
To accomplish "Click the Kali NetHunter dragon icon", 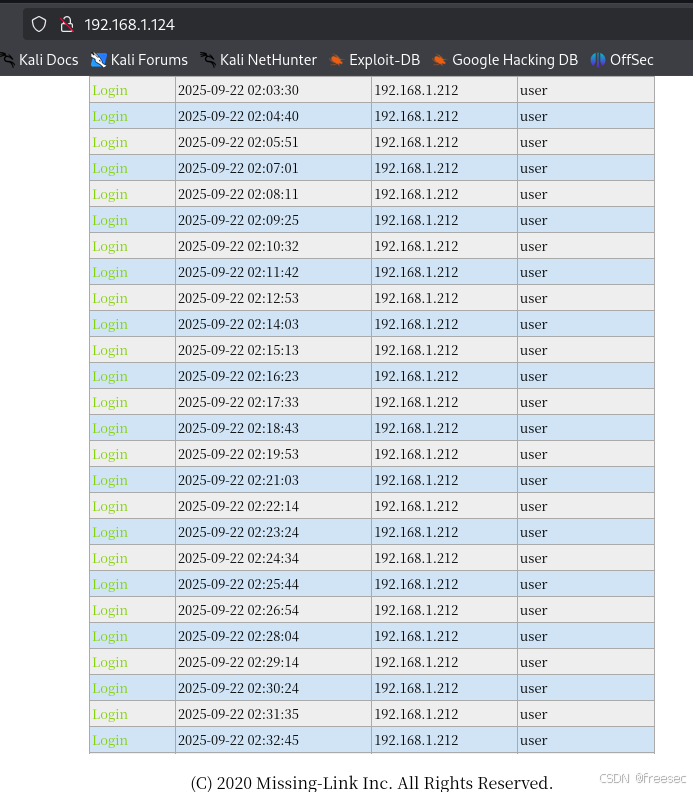I will 208,60.
